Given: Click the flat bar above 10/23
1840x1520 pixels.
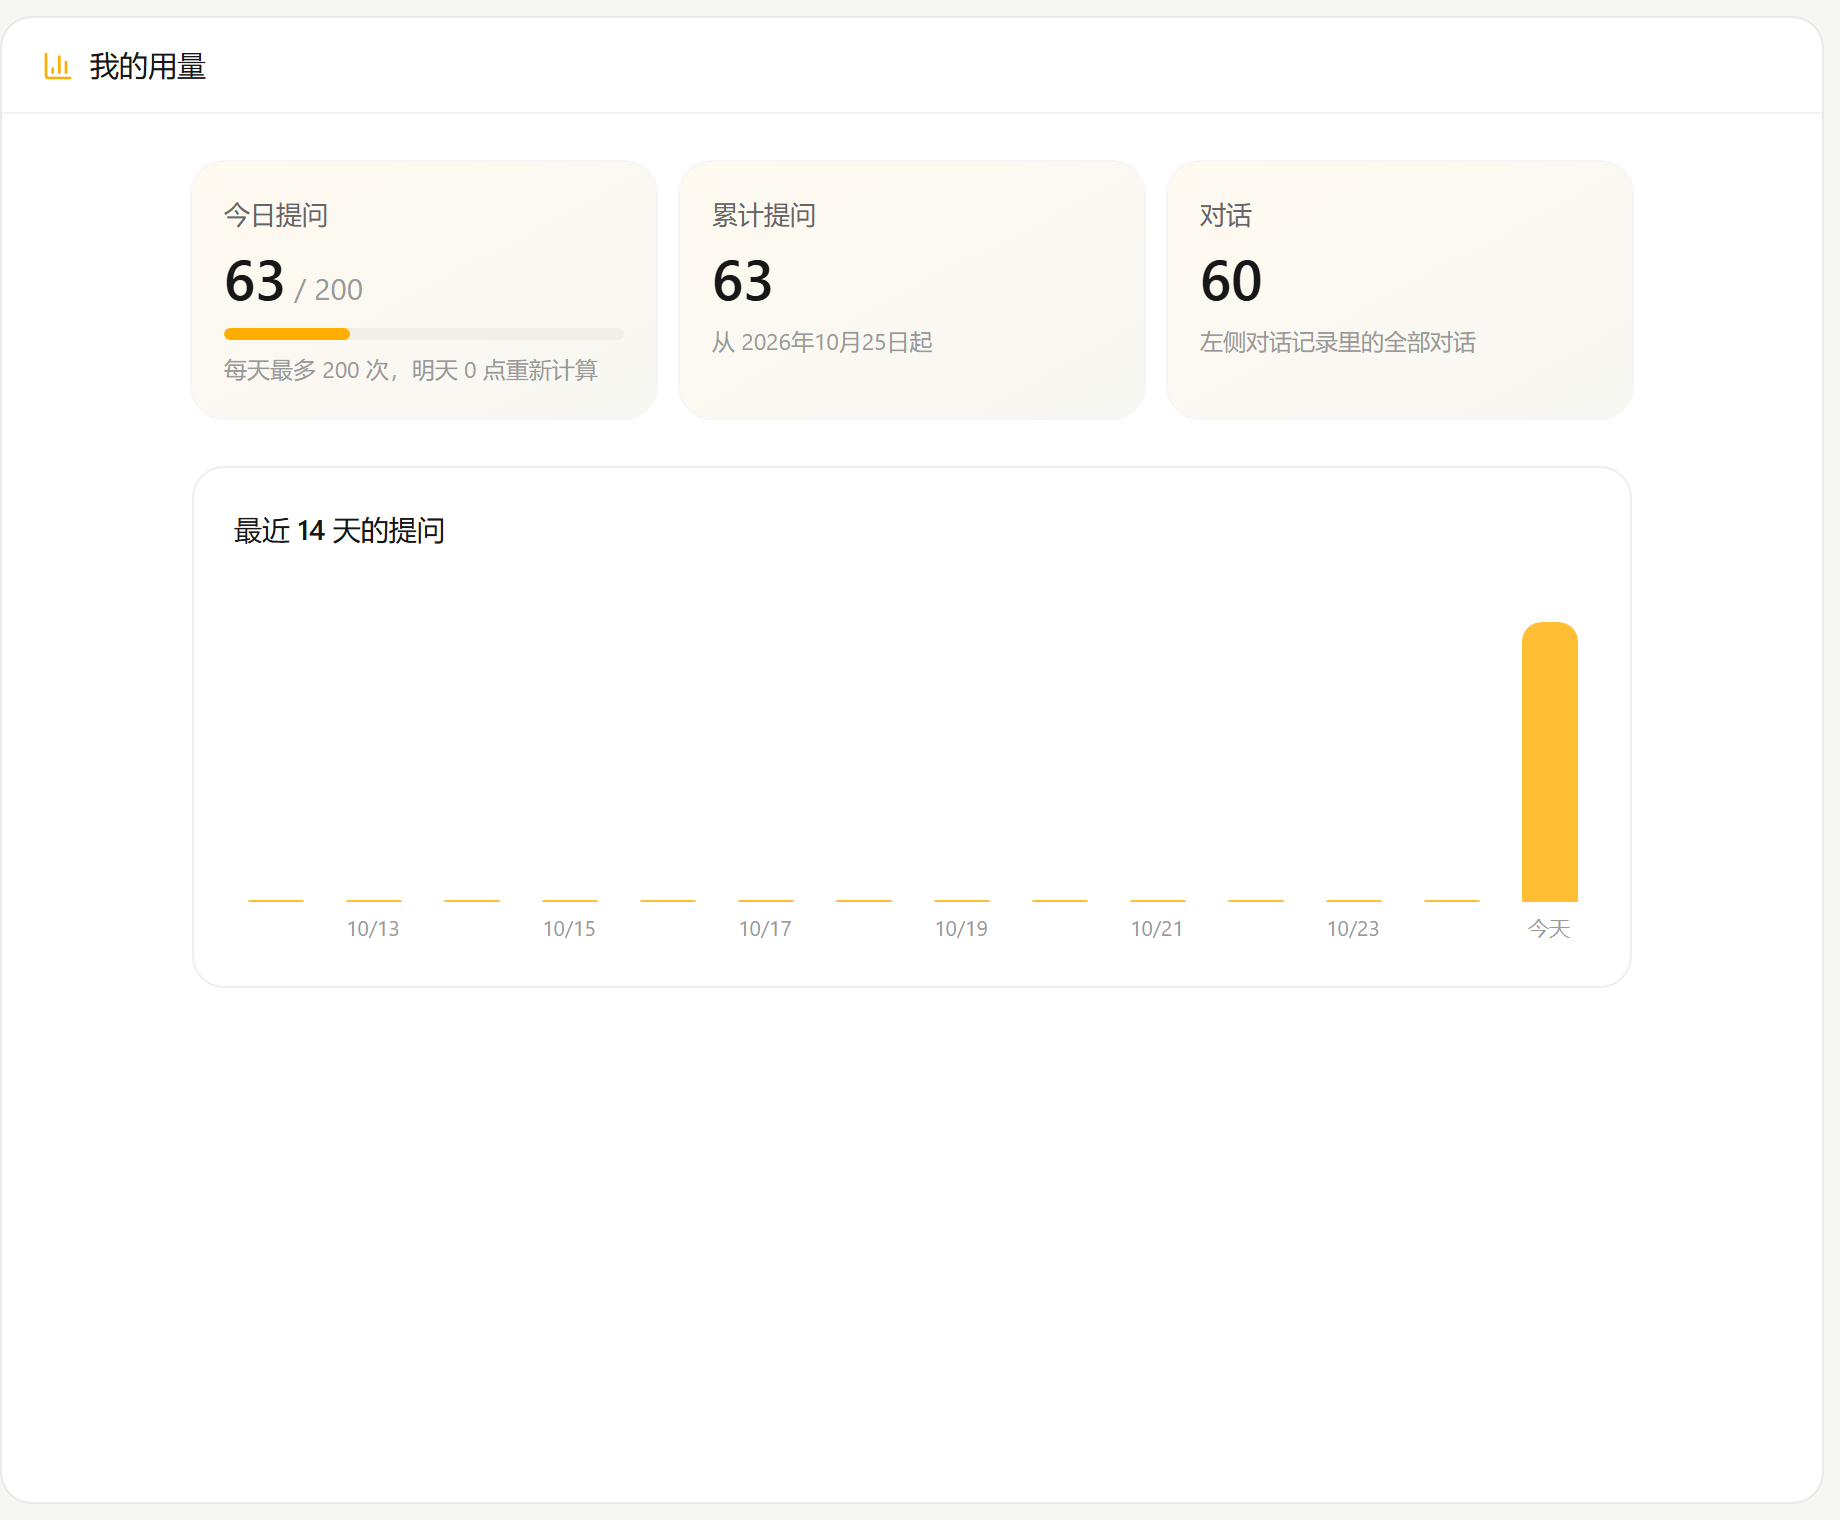Looking at the screenshot, I should coord(1354,901).
